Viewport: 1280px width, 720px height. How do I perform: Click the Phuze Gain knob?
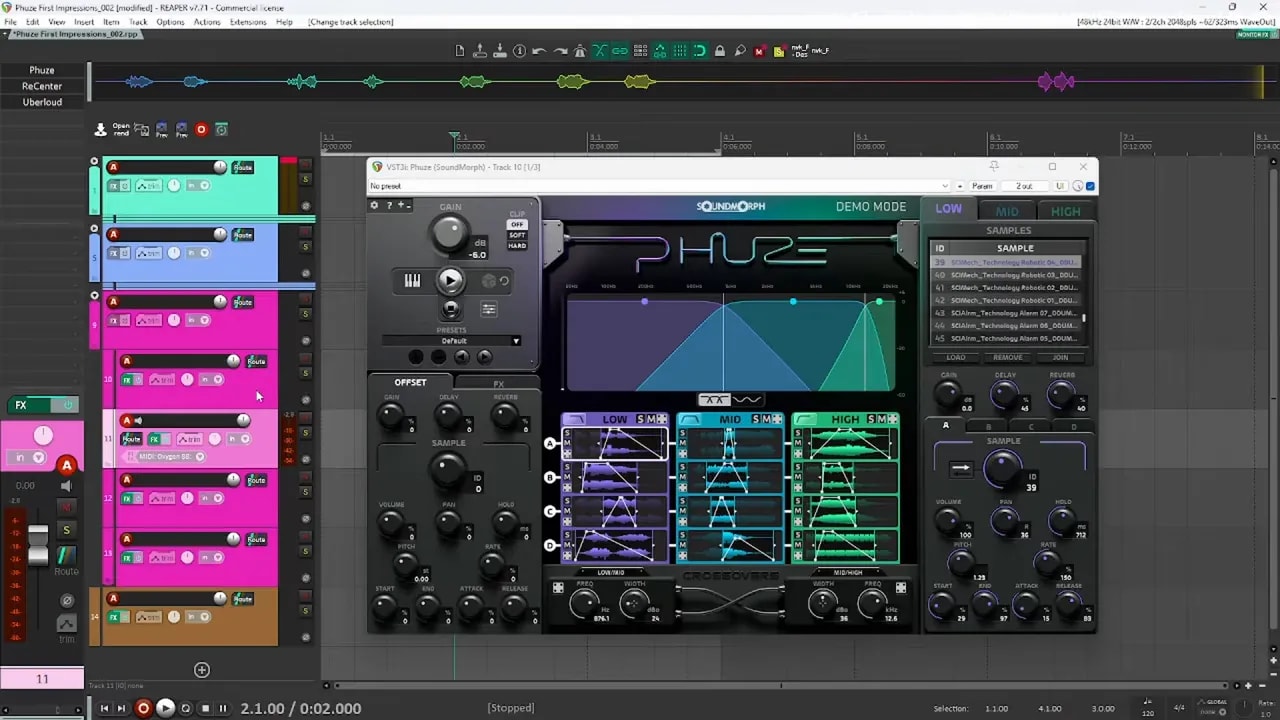pyautogui.click(x=450, y=233)
